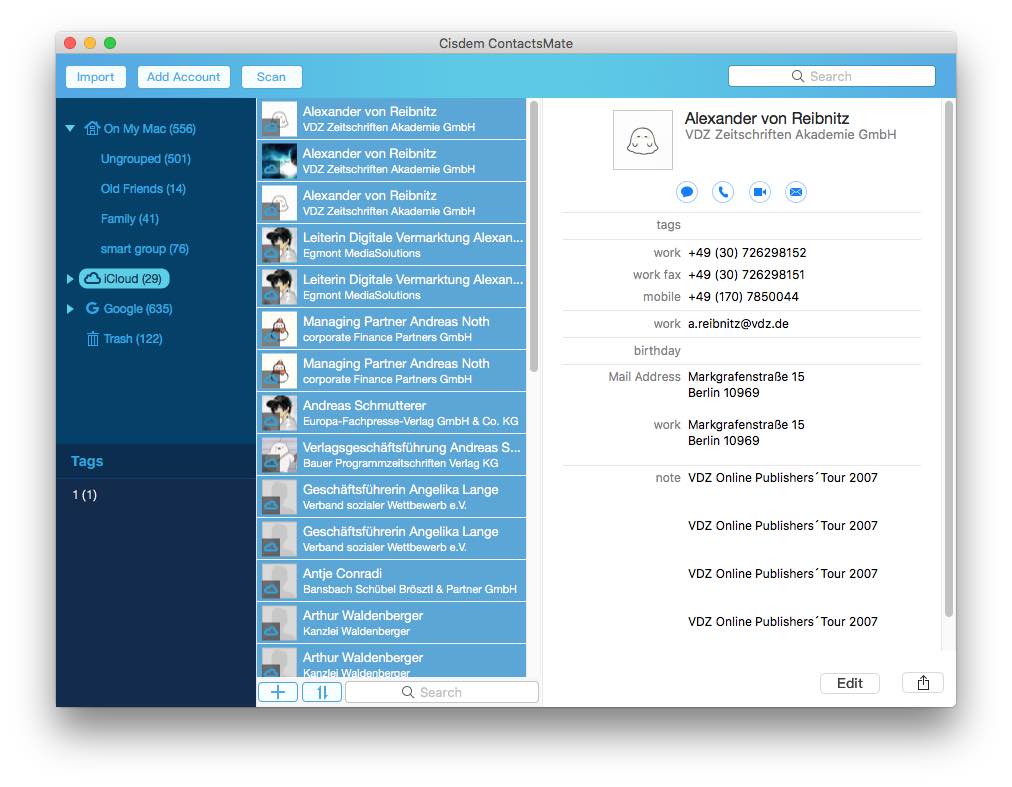Expand the iCloud account
1012x787 pixels.
tap(70, 279)
